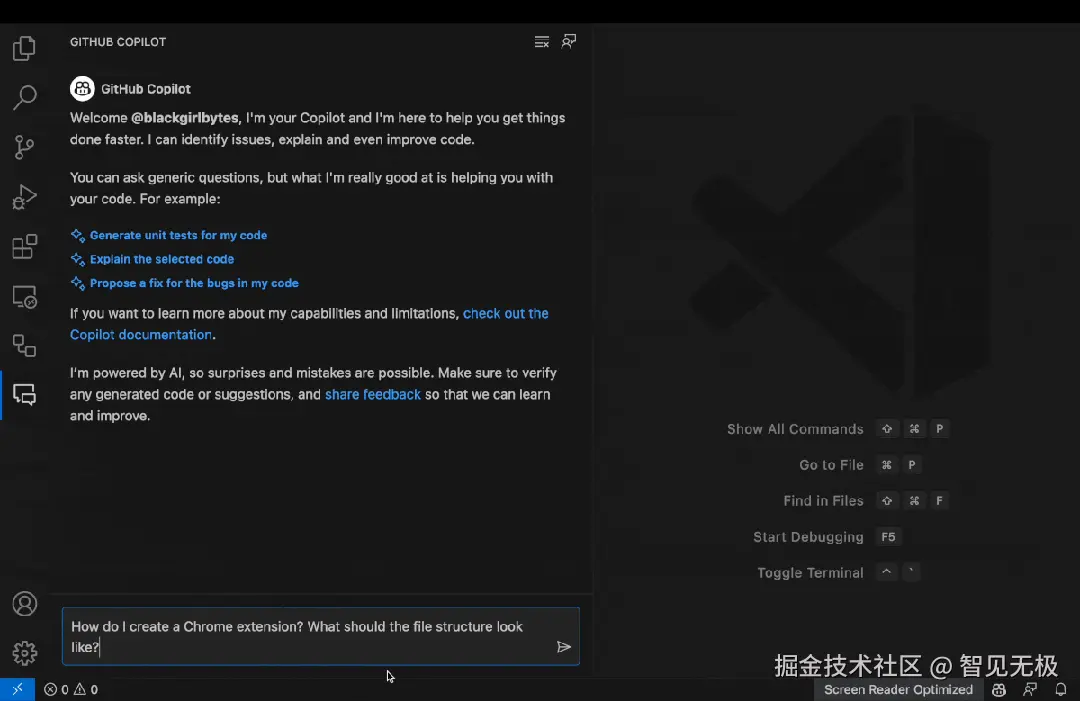Select the Chat view icon in activity bar
This screenshot has width=1080, height=701.
point(24,395)
